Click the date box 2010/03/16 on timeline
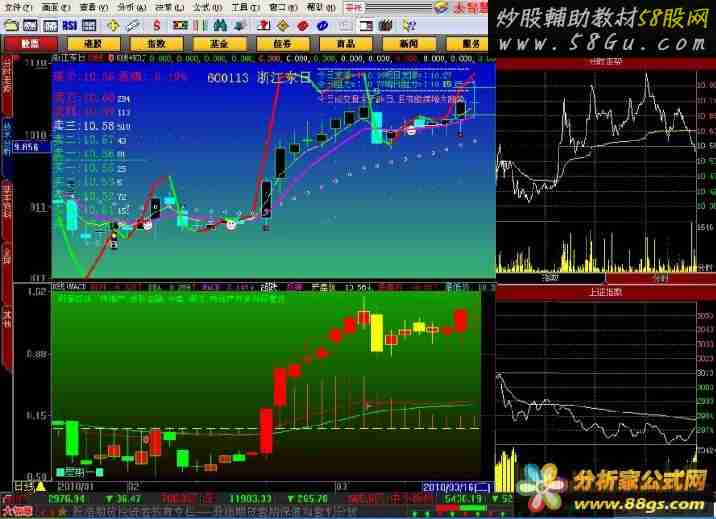 pyautogui.click(x=456, y=487)
